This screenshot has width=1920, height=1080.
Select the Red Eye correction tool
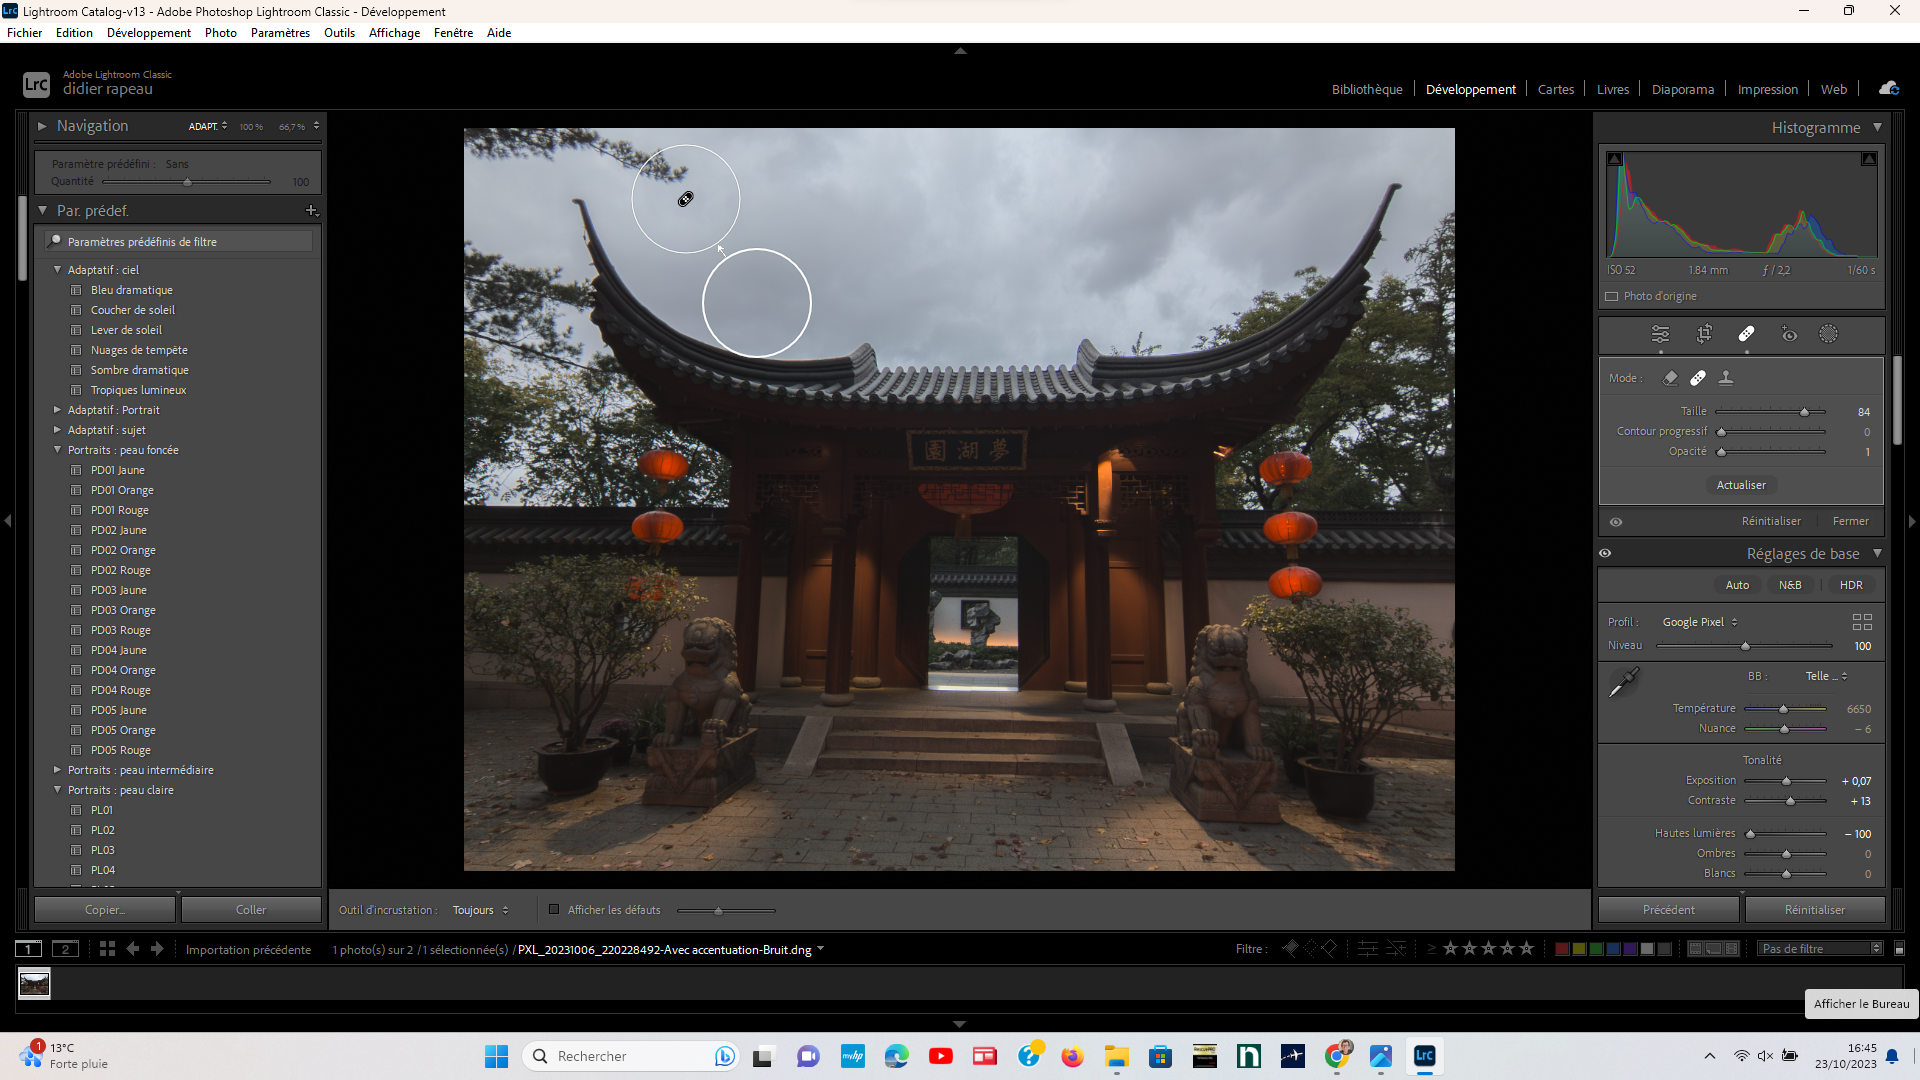pos(1789,334)
